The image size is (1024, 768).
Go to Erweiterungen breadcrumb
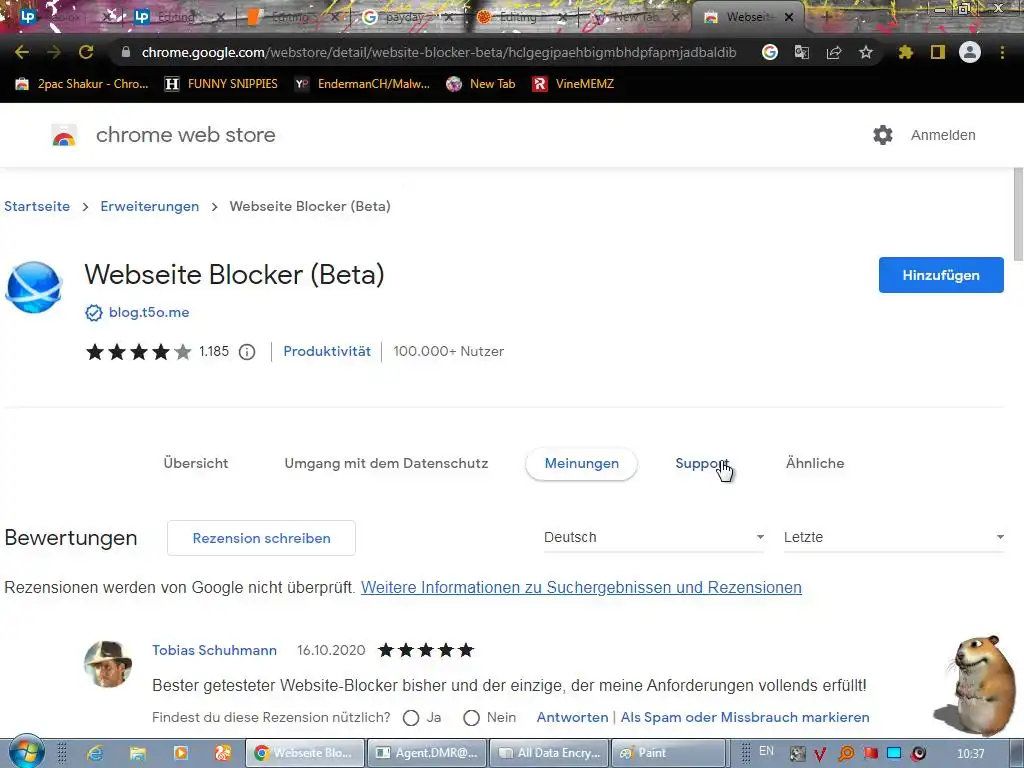tap(150, 206)
